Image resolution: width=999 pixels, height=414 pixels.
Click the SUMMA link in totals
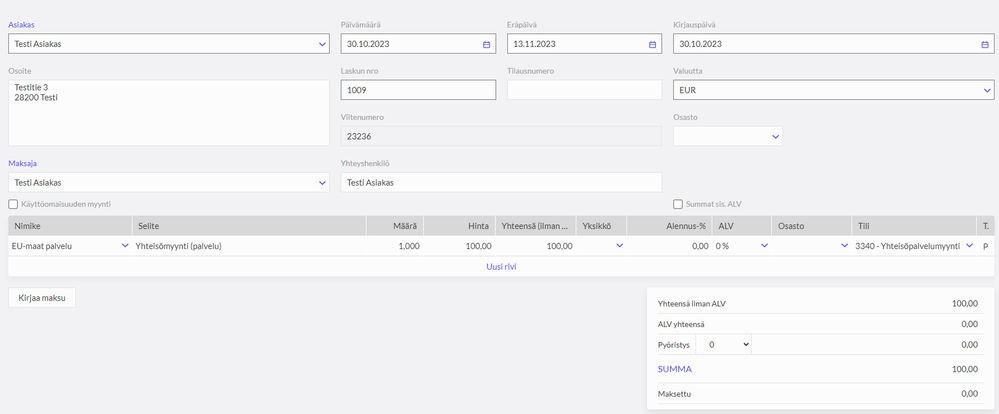pos(675,369)
